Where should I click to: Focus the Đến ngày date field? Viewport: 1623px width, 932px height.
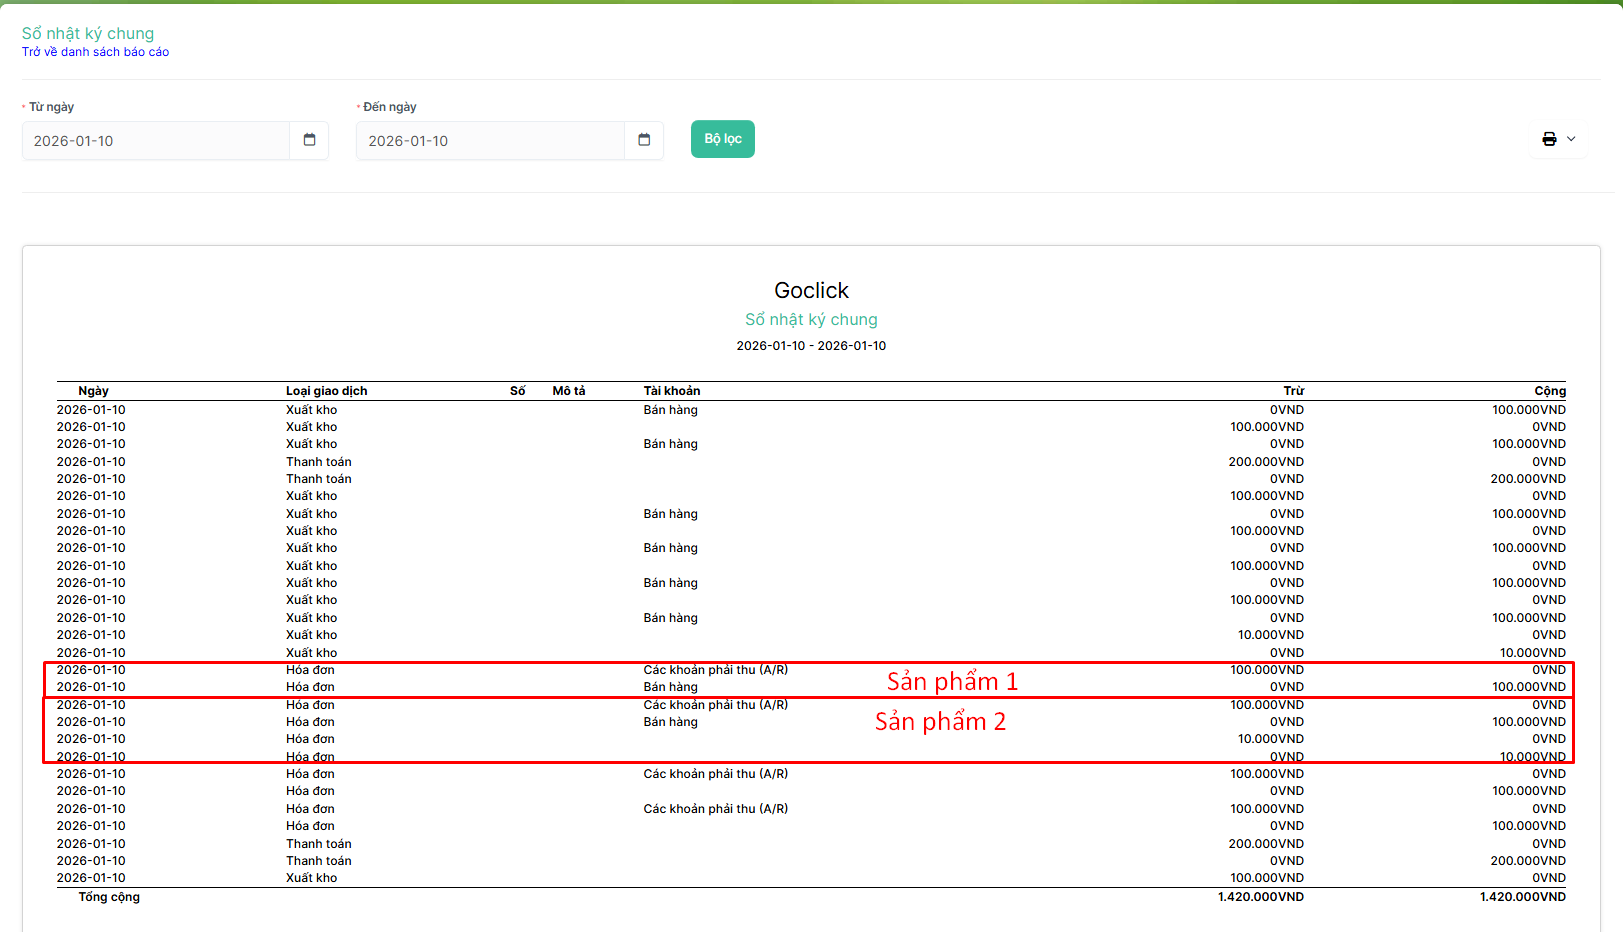490,141
